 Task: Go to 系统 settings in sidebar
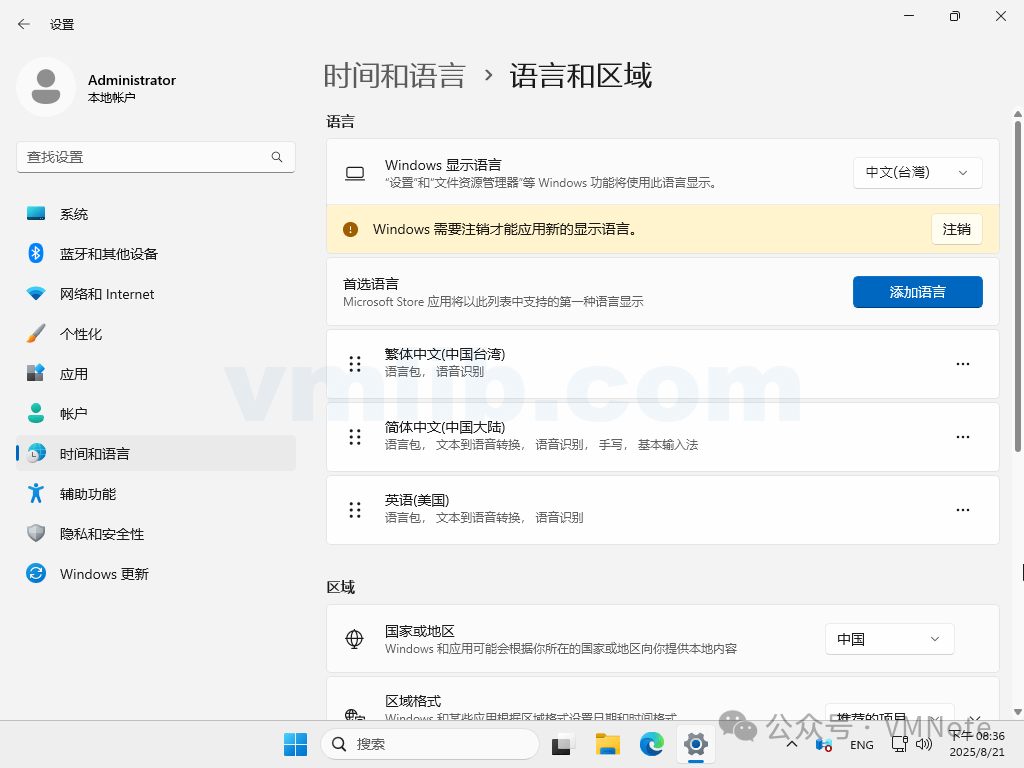click(74, 214)
